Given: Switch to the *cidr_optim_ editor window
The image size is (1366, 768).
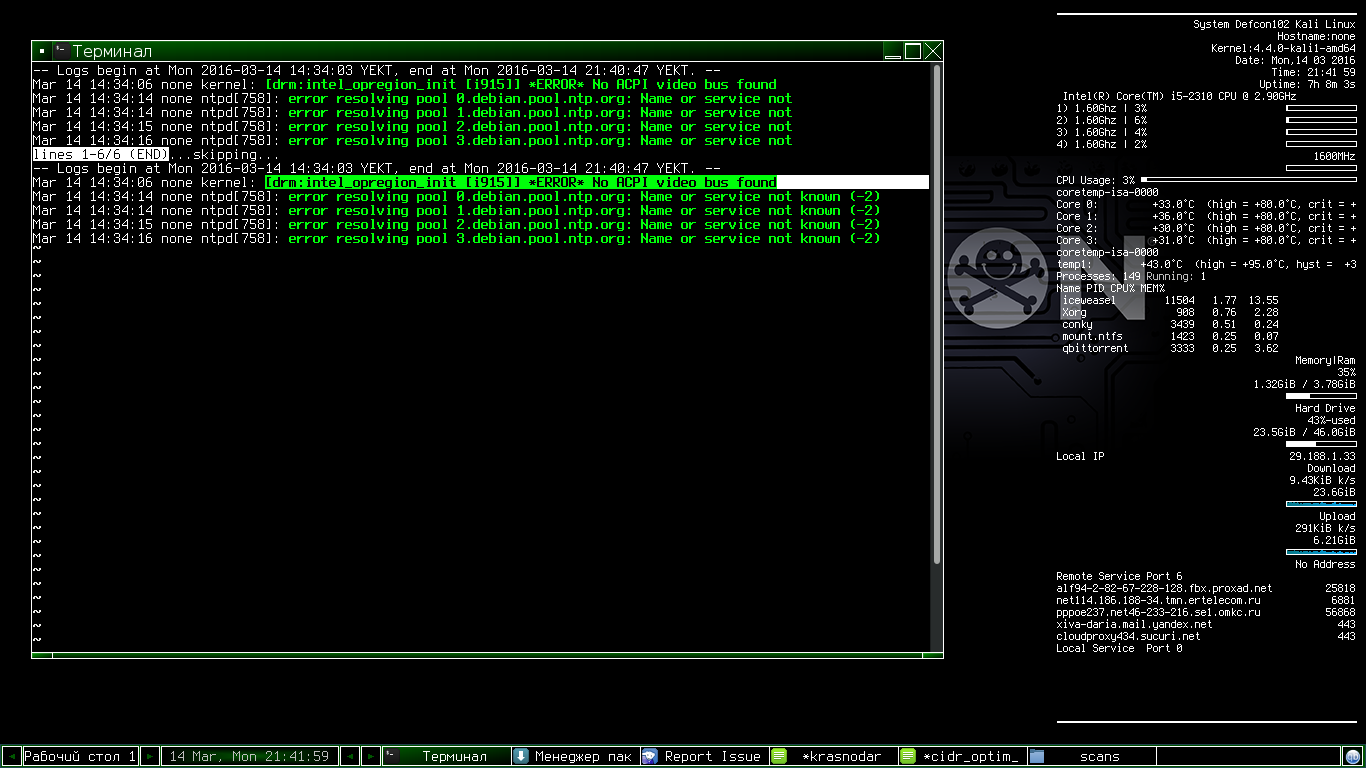Looking at the screenshot, I should (962, 757).
